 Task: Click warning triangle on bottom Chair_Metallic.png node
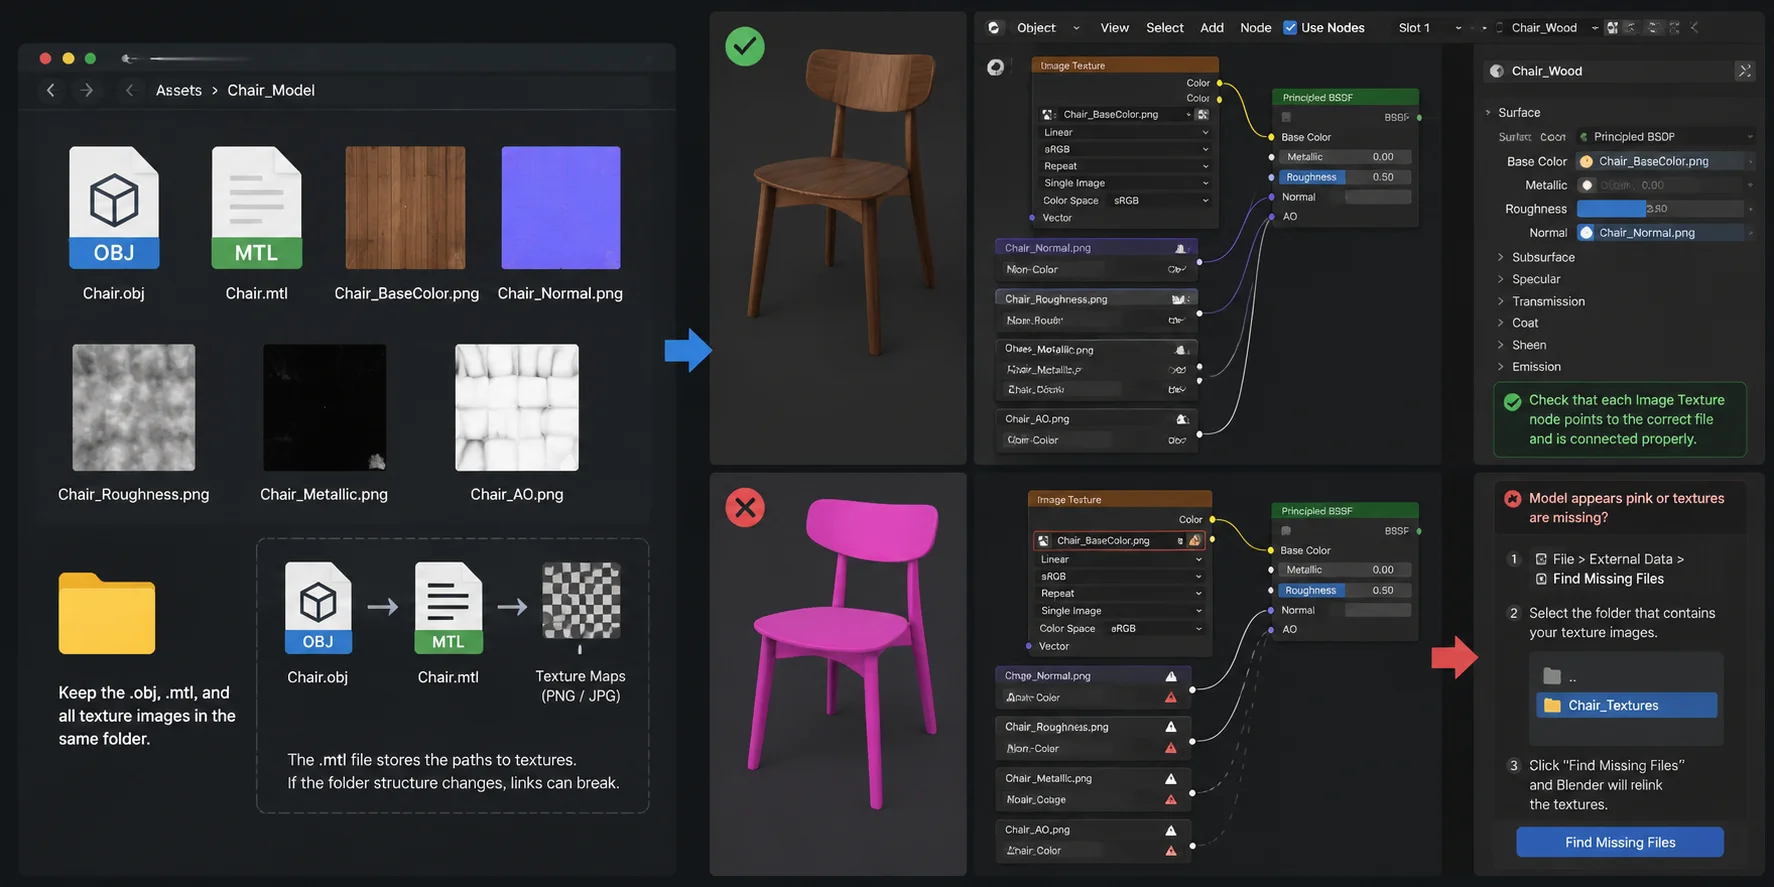click(1171, 778)
